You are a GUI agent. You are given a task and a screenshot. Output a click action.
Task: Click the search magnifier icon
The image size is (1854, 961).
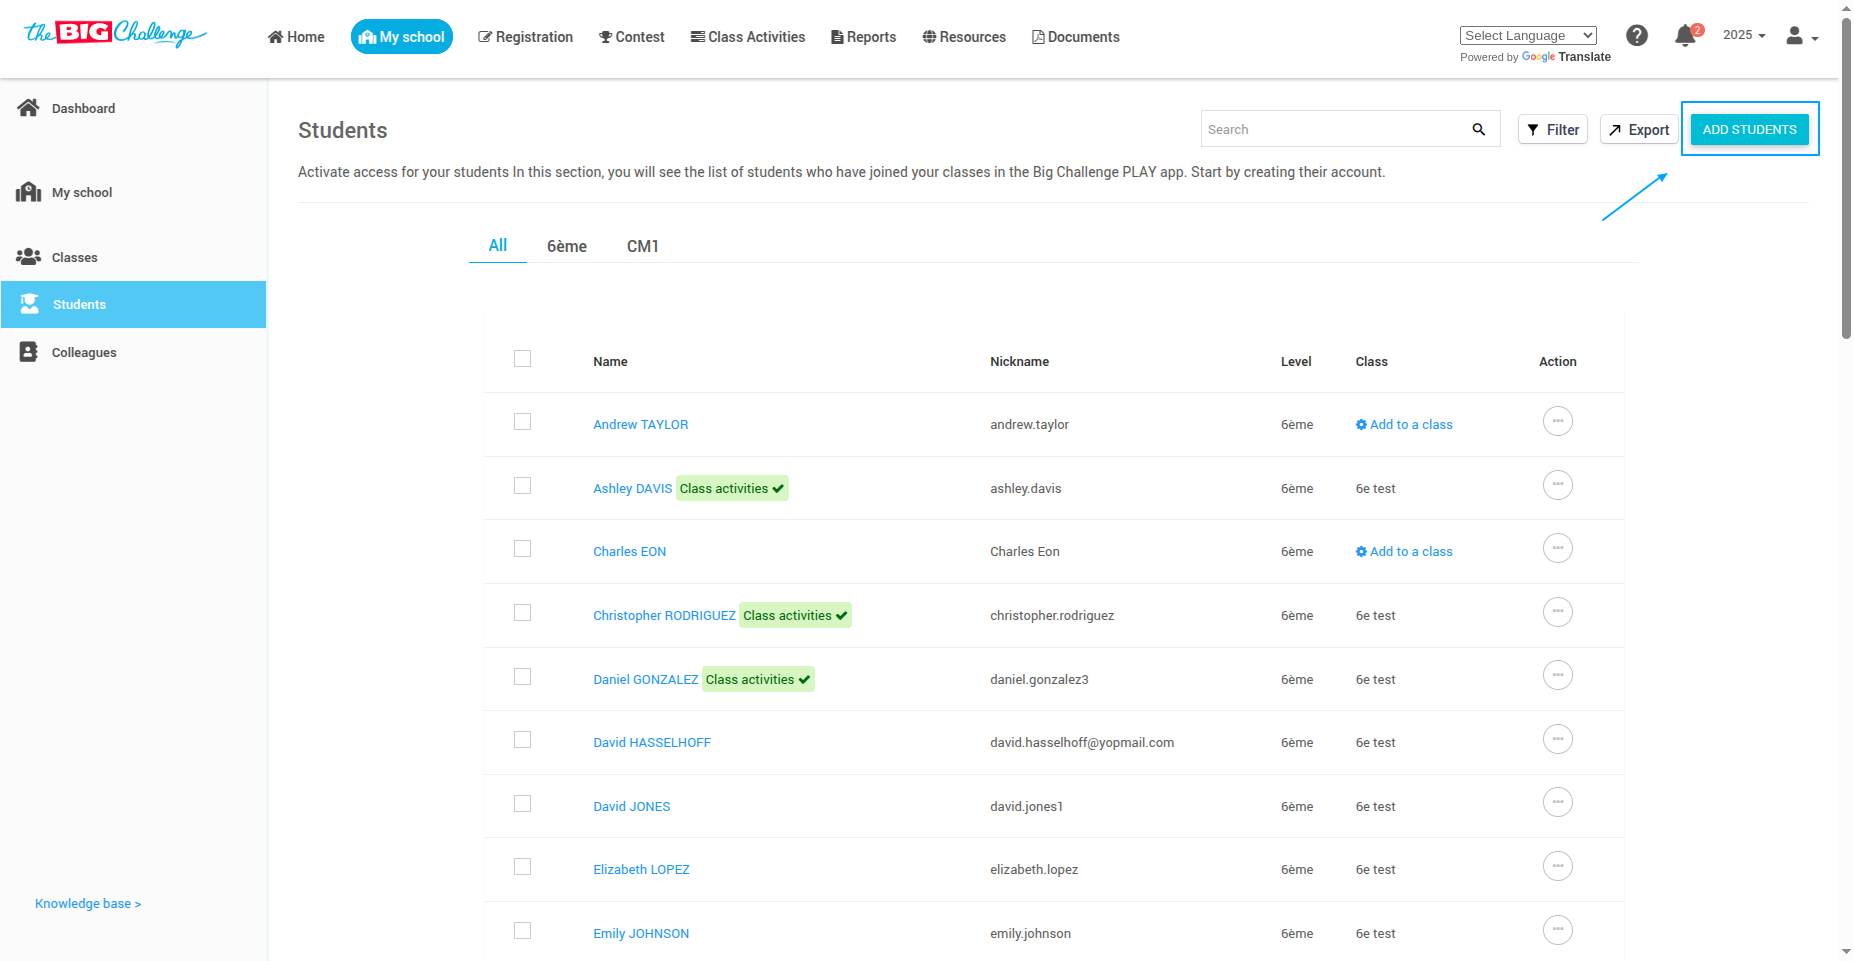point(1478,129)
